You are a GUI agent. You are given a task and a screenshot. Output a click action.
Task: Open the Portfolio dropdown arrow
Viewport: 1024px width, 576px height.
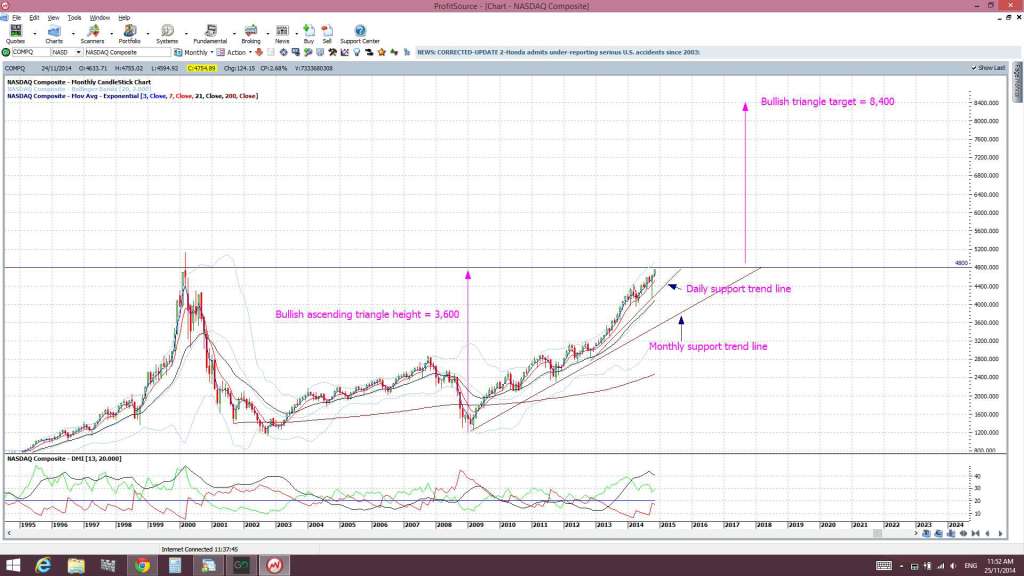point(148,34)
